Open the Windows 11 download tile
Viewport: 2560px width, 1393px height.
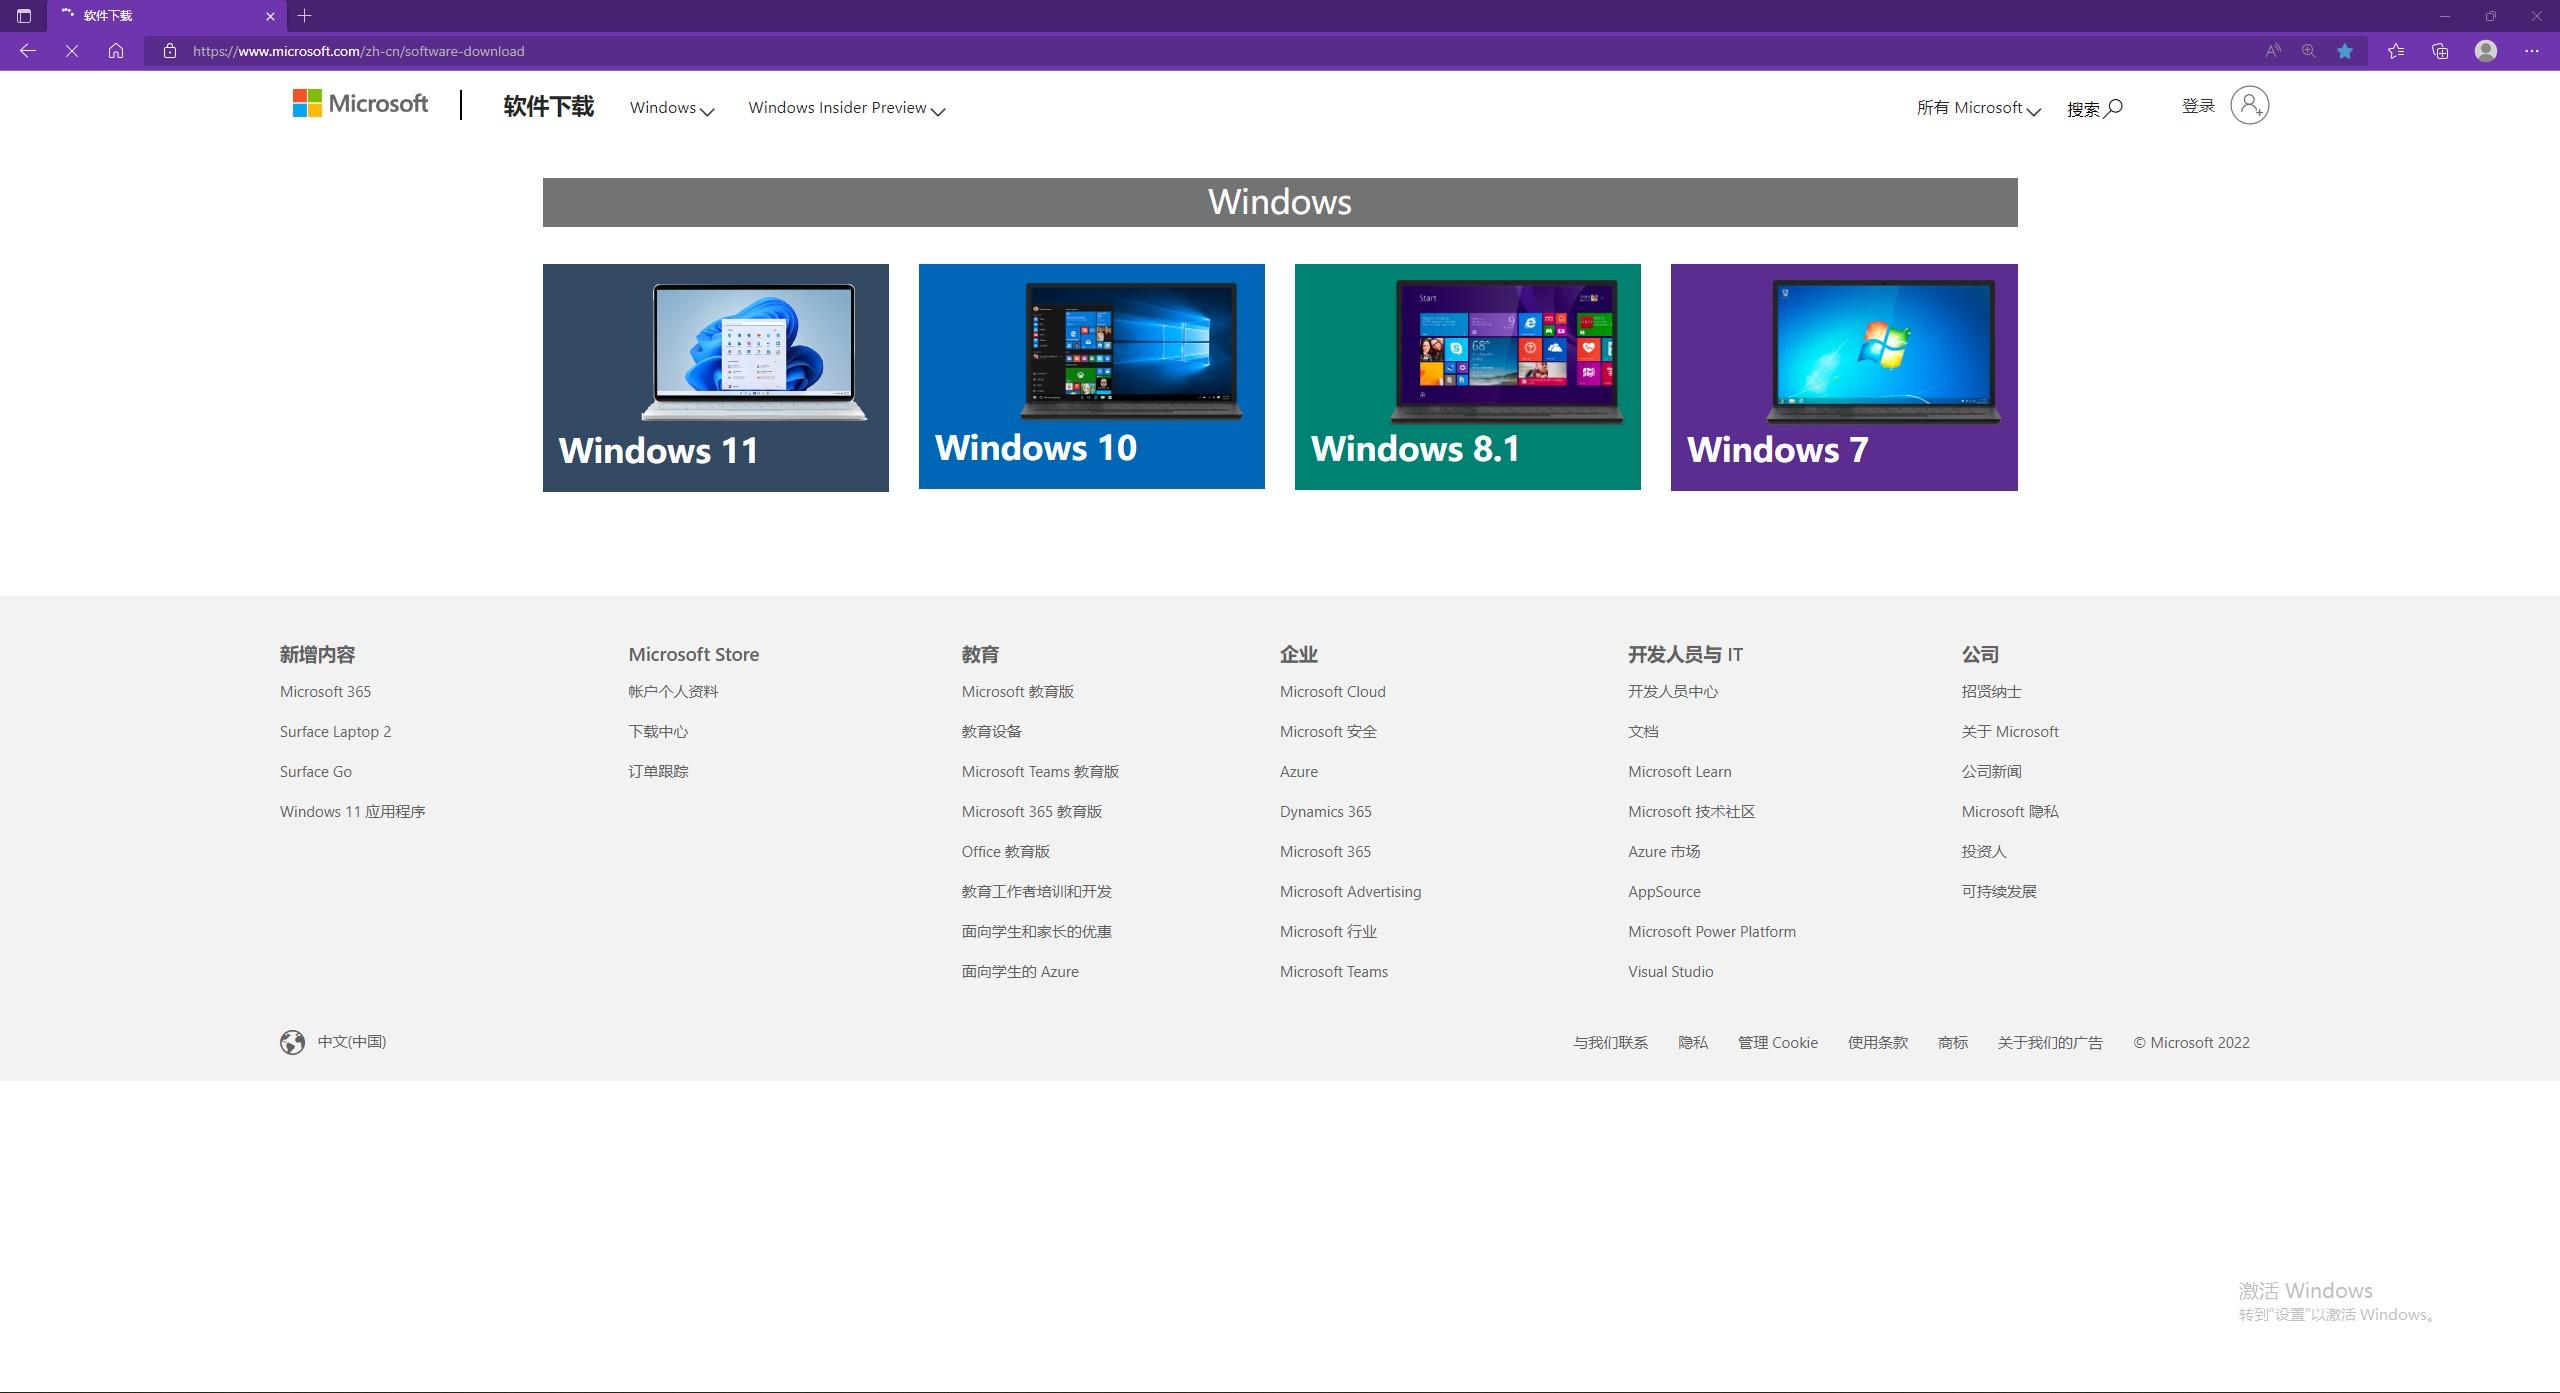[x=715, y=378]
